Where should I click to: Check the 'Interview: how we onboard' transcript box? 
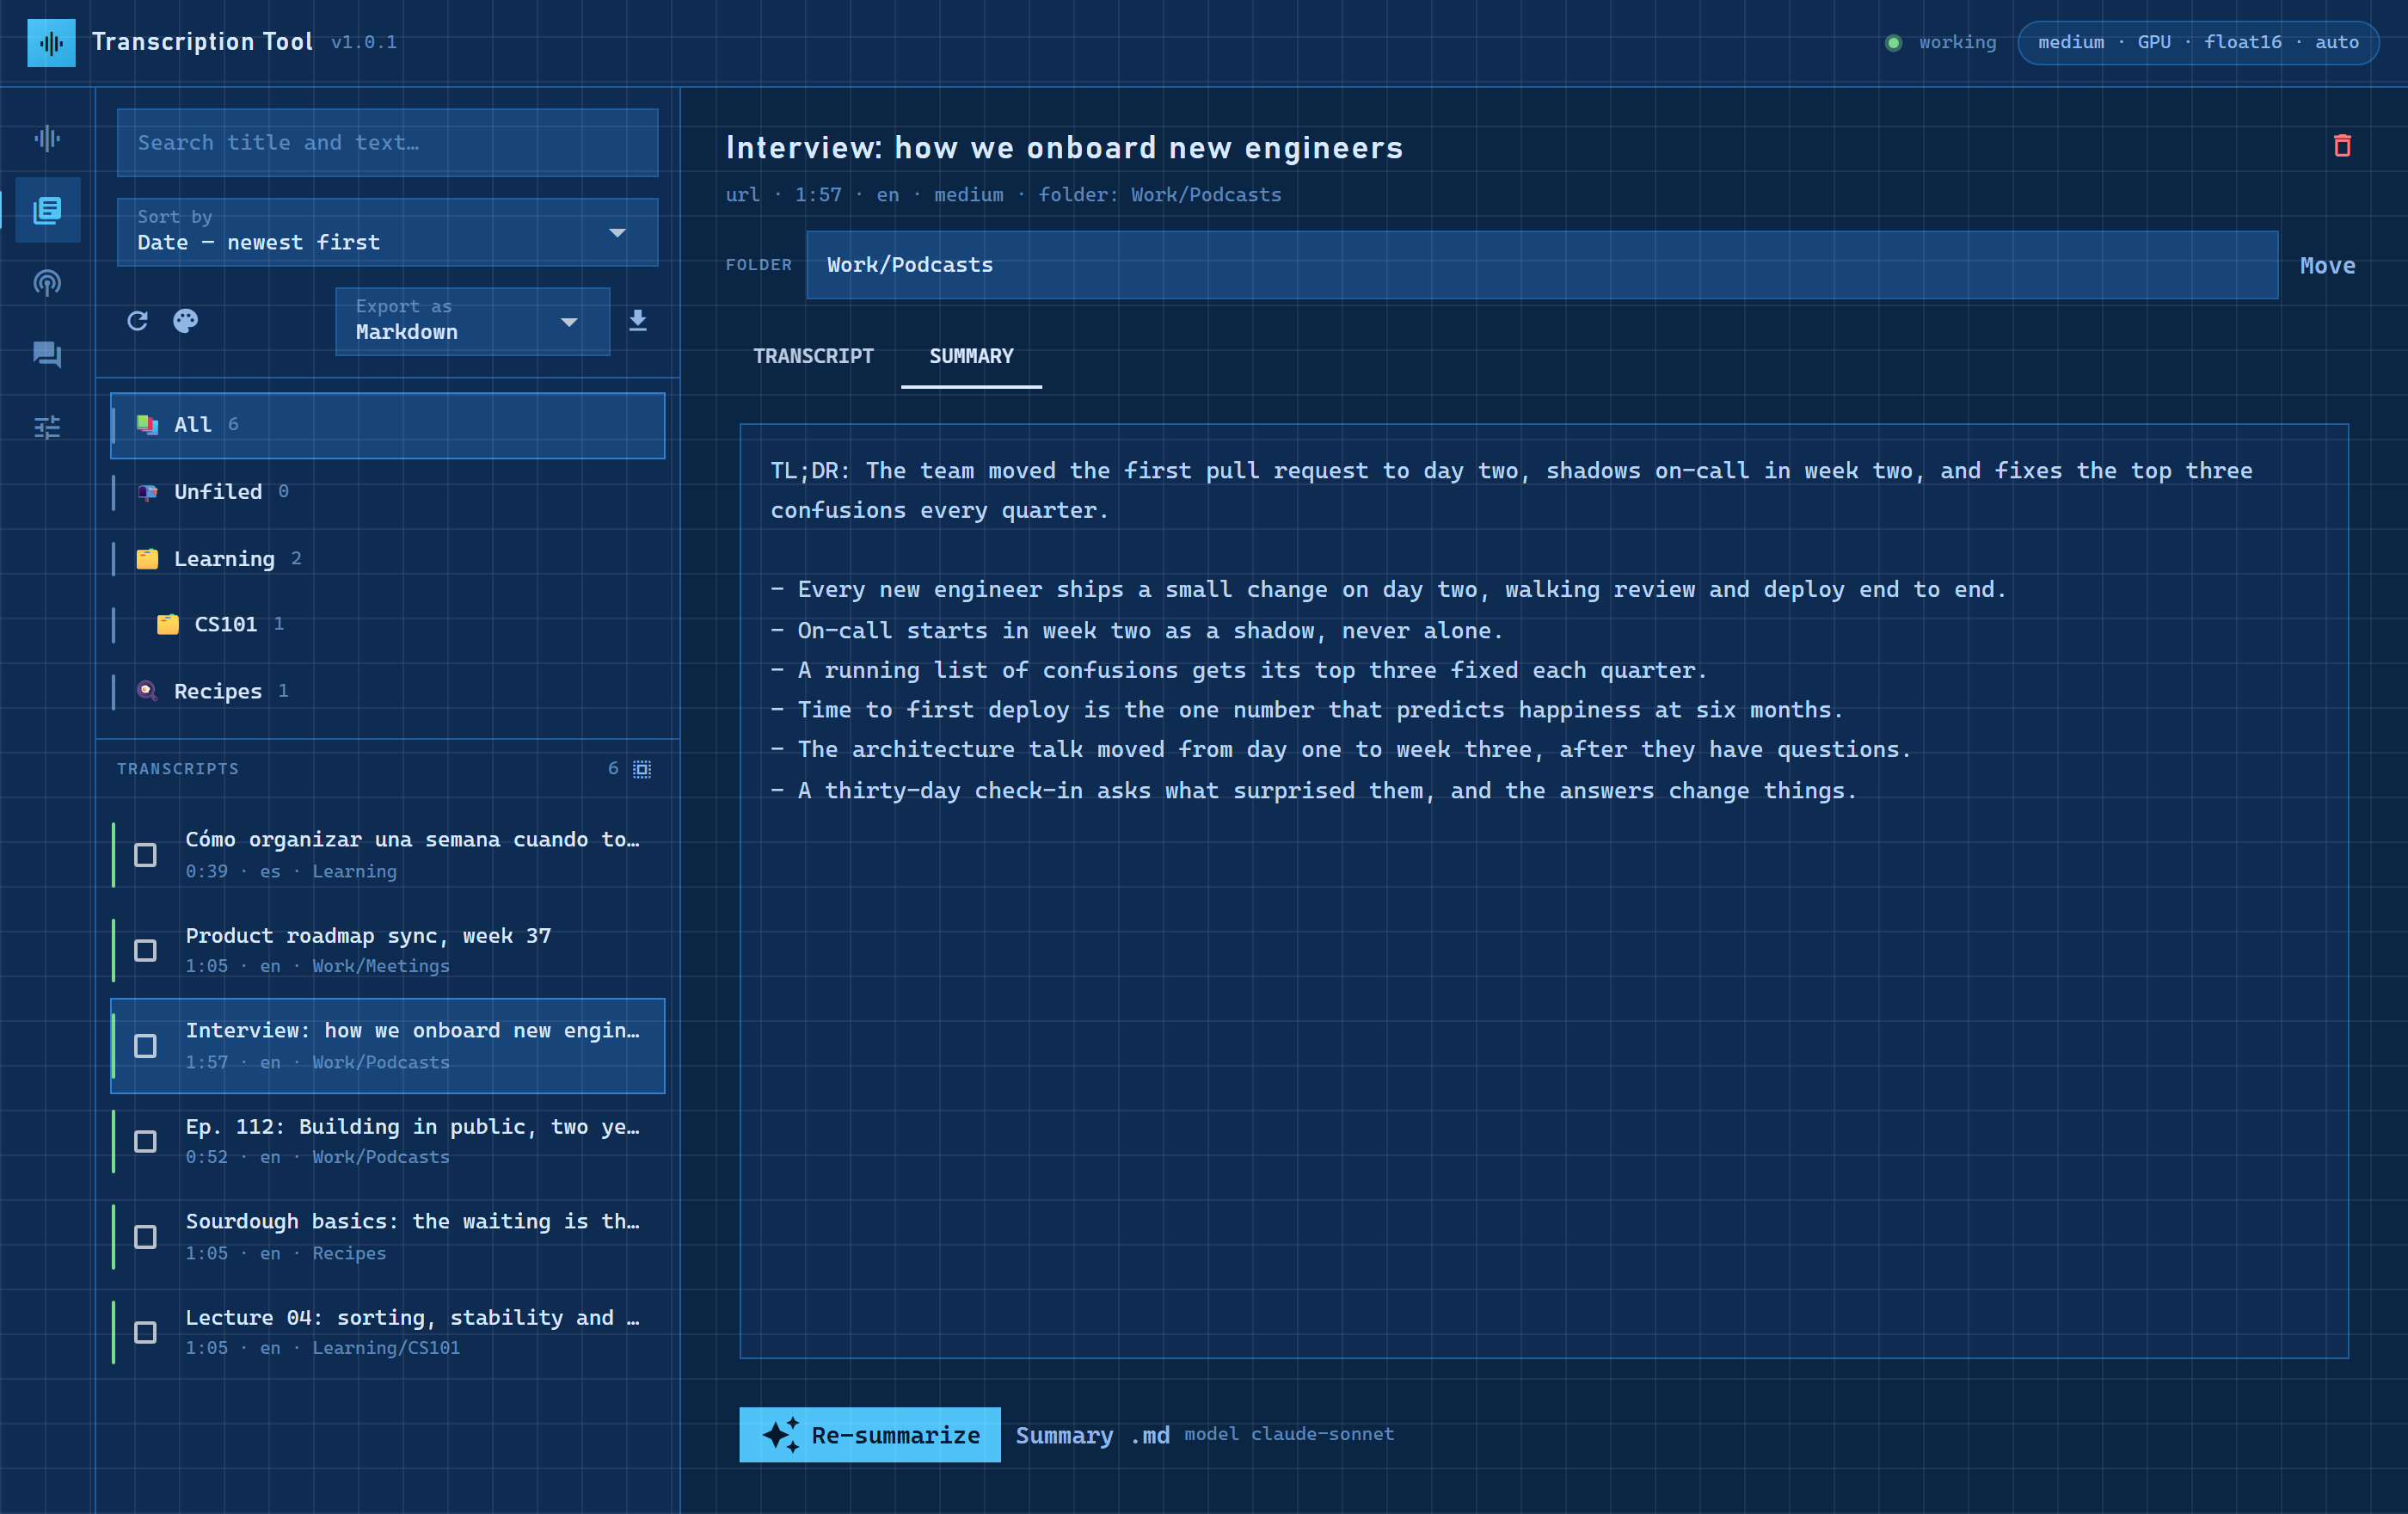tap(145, 1046)
